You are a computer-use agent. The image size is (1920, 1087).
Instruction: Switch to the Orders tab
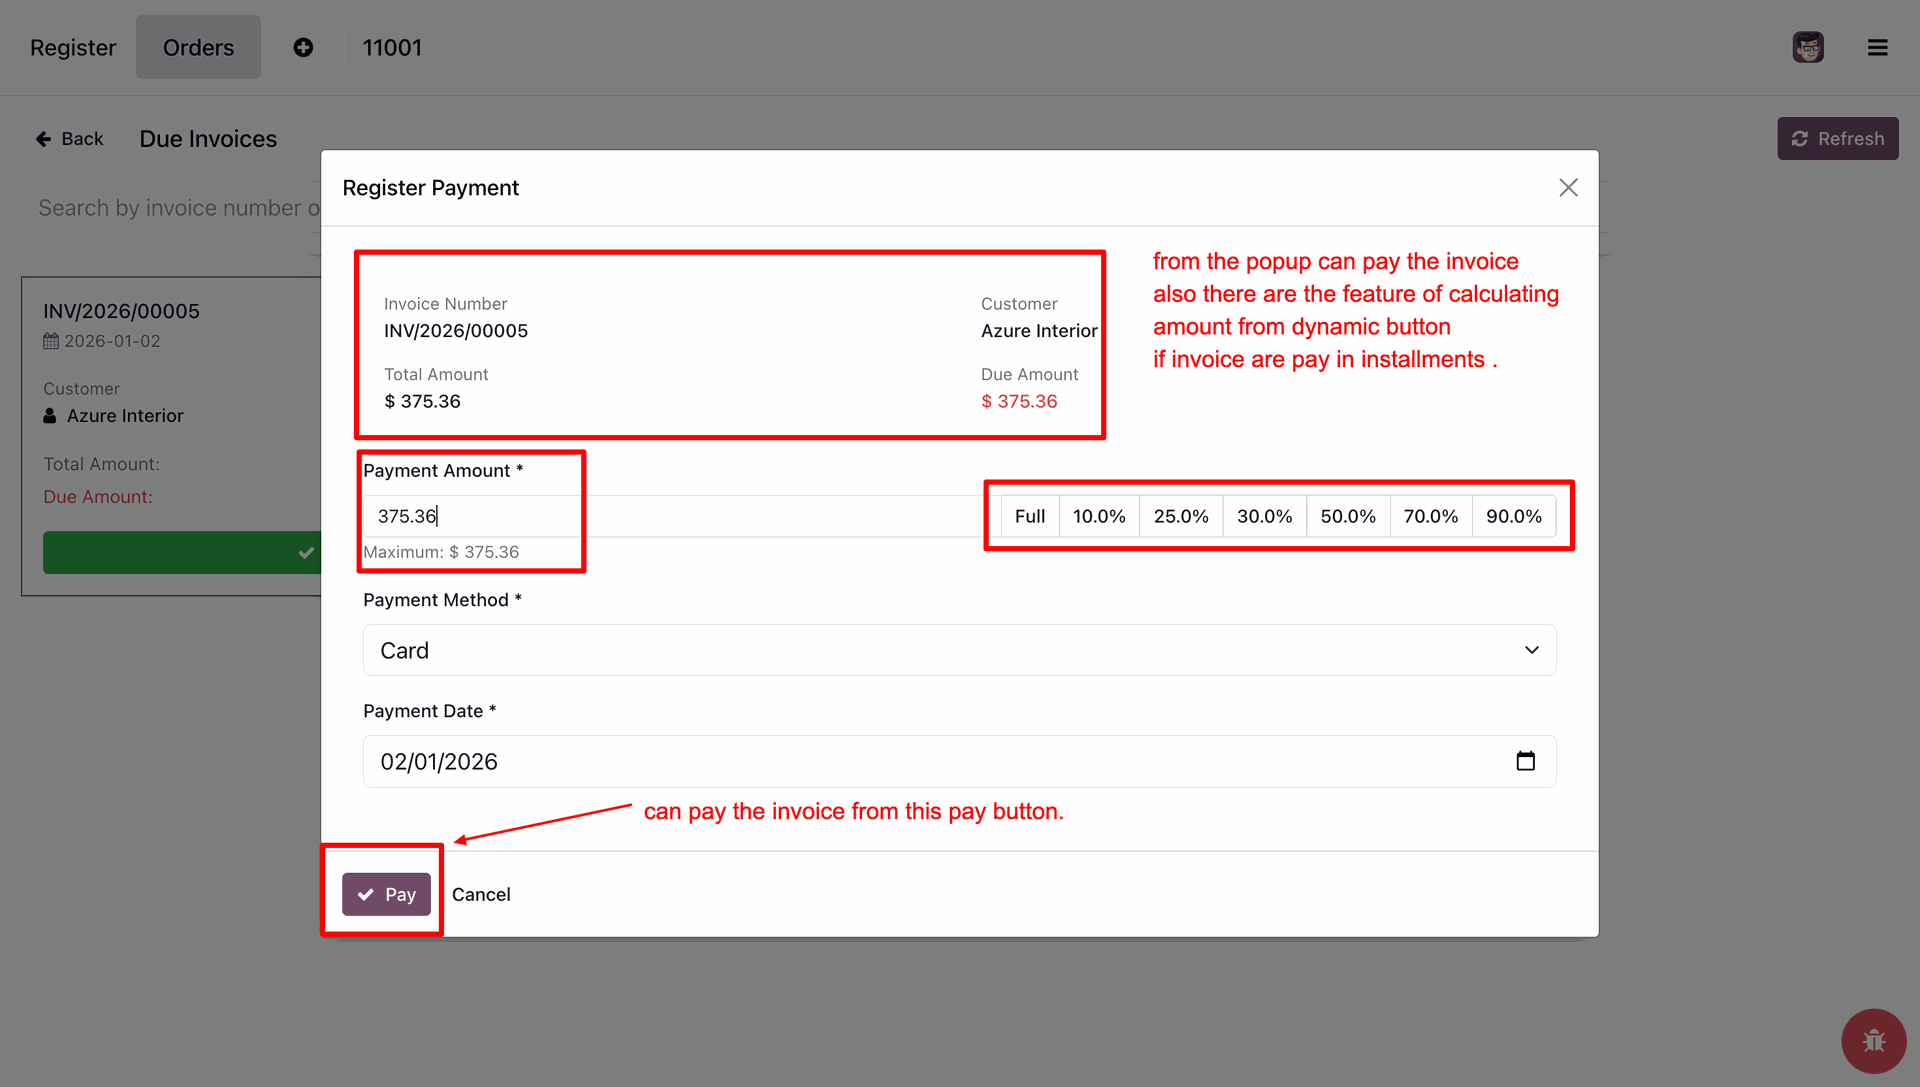coord(198,48)
